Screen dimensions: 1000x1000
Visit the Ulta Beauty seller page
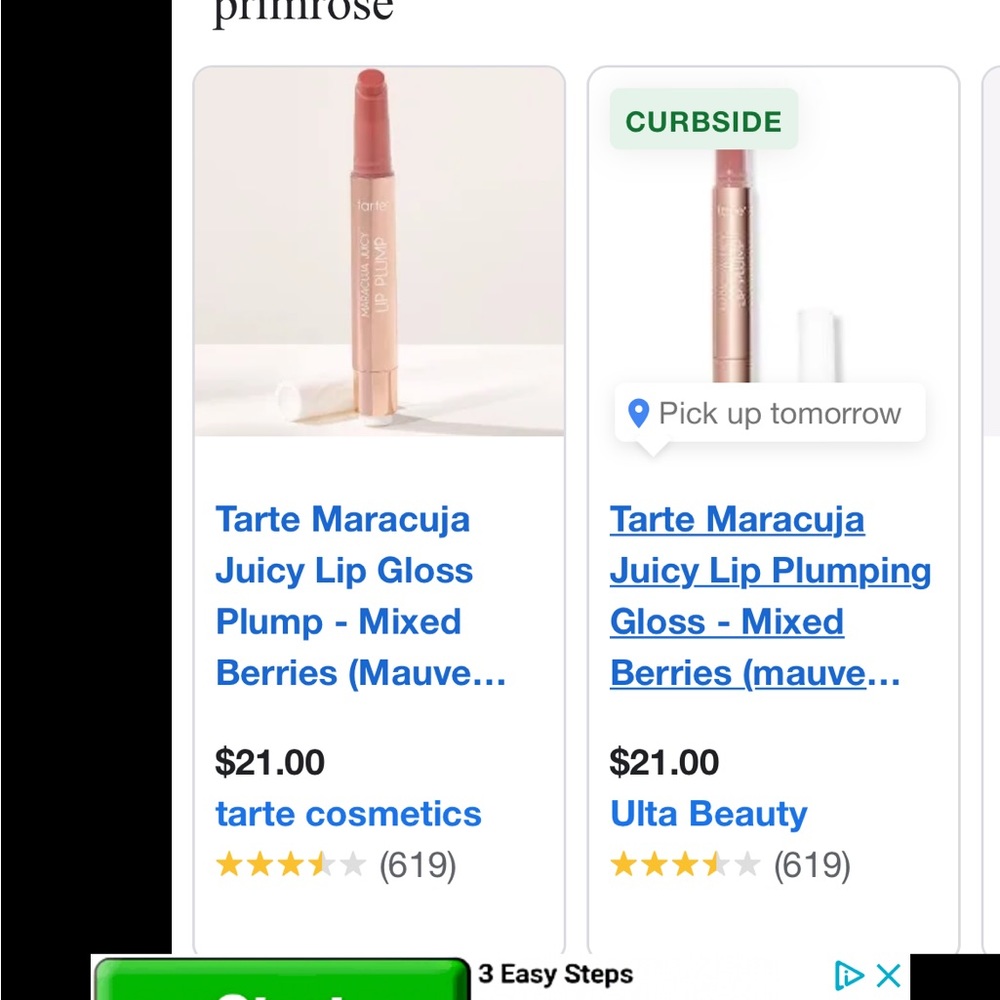click(x=708, y=813)
